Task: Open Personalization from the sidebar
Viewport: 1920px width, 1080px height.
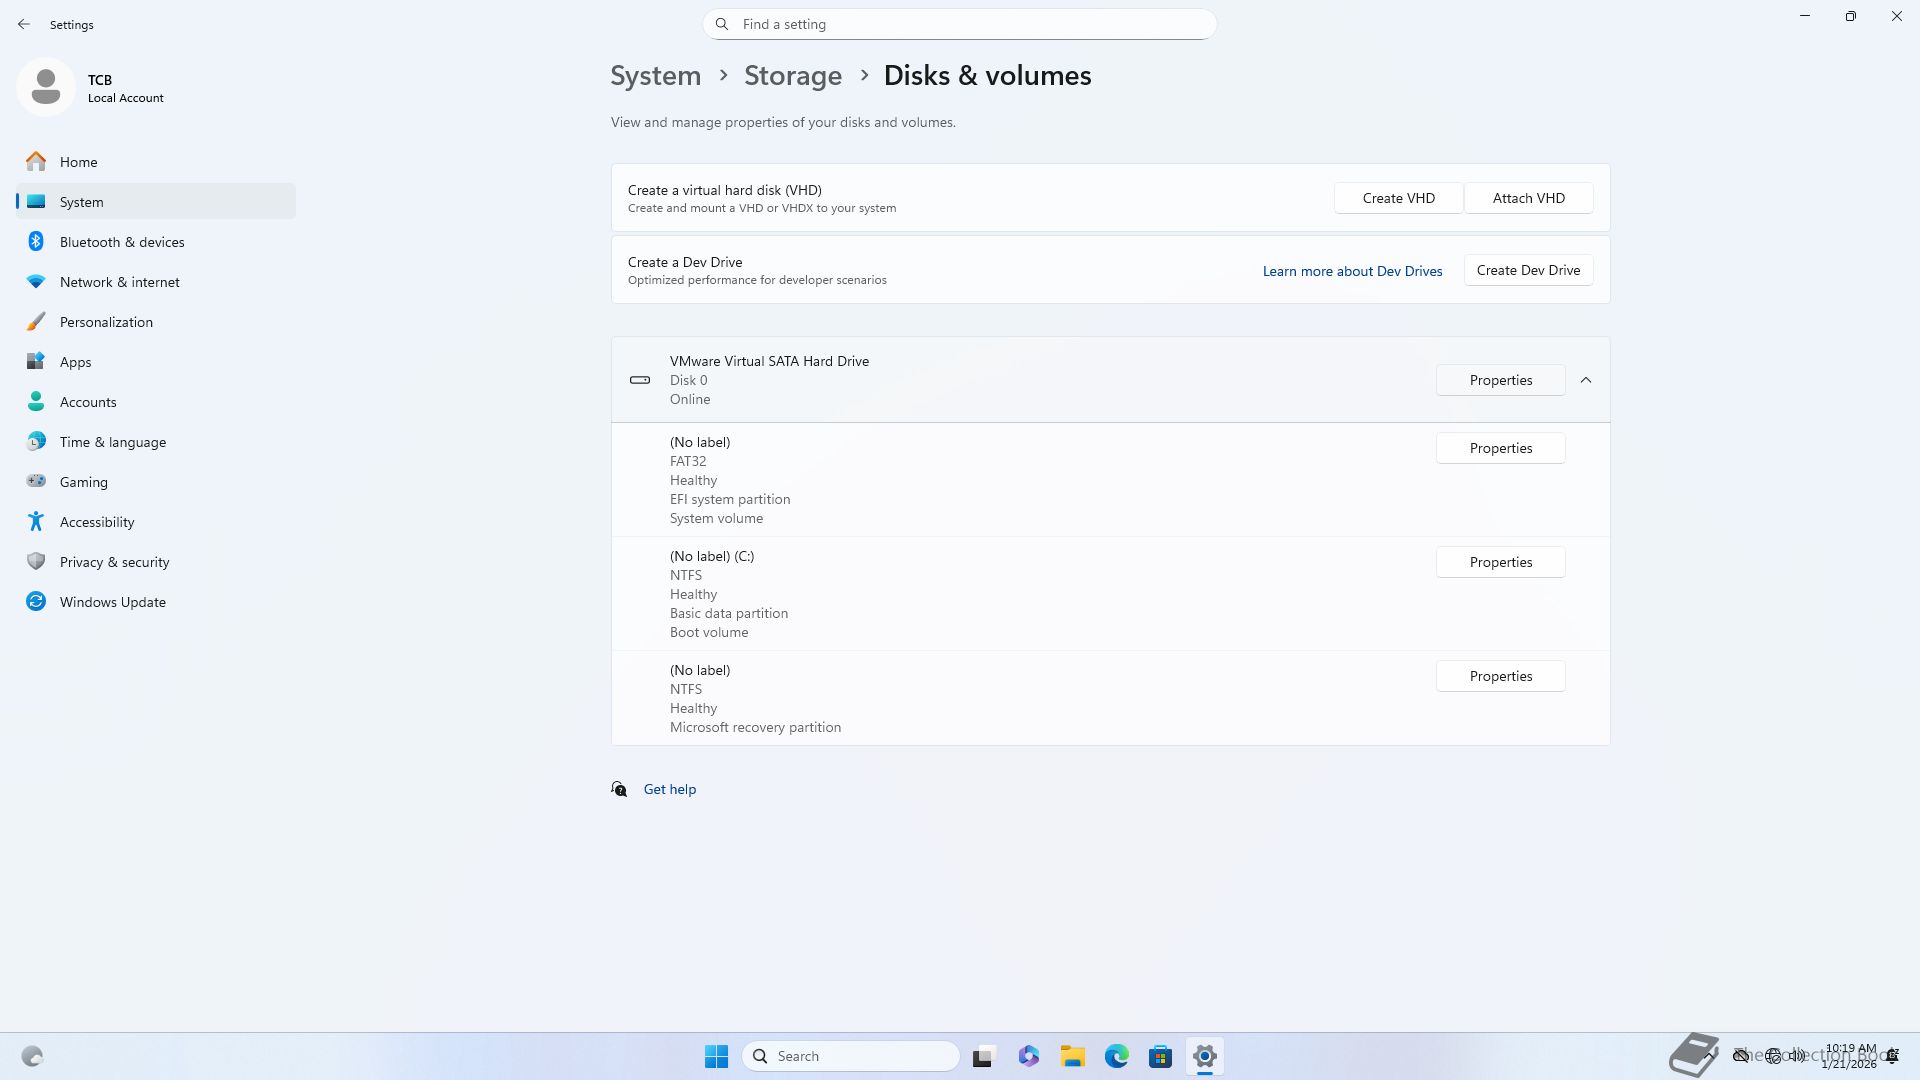Action: tap(106, 322)
